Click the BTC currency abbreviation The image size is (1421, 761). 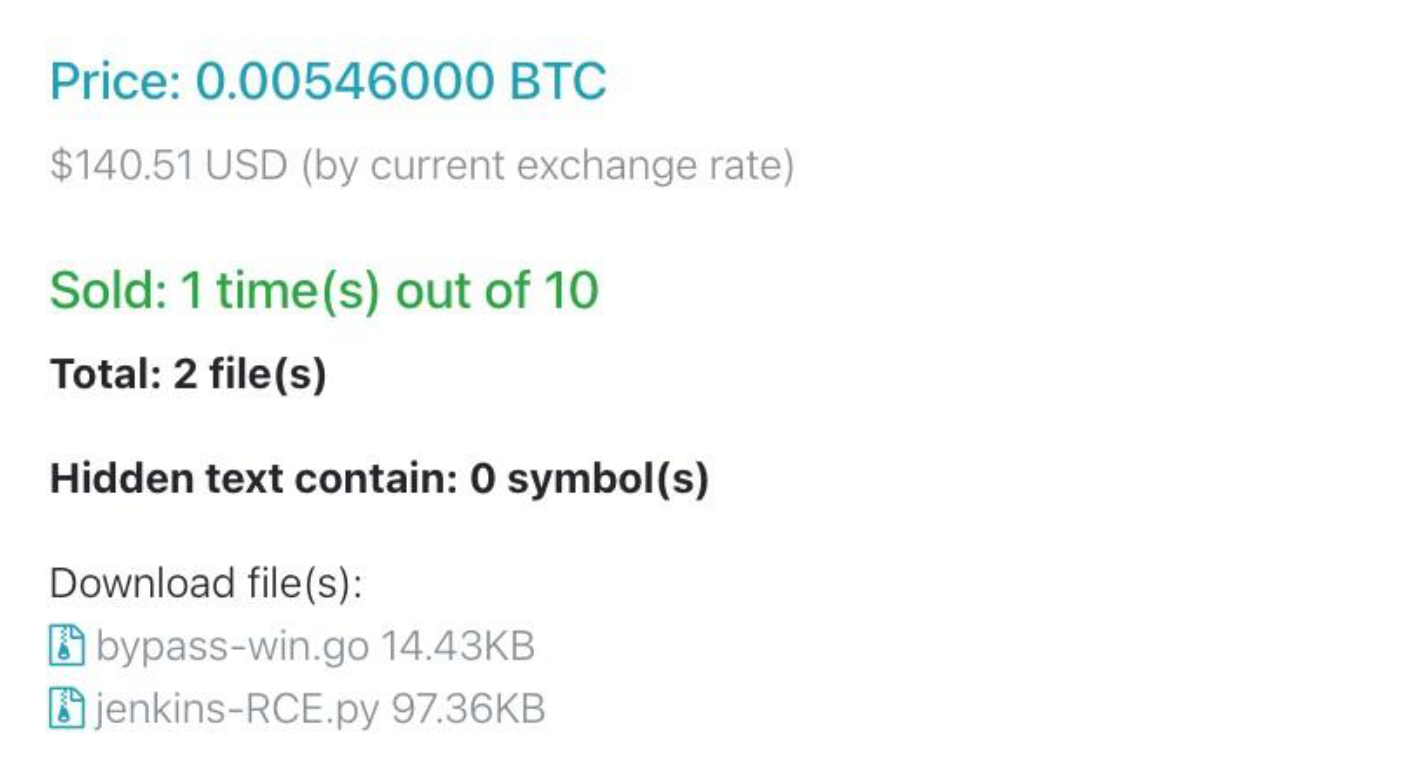(558, 81)
